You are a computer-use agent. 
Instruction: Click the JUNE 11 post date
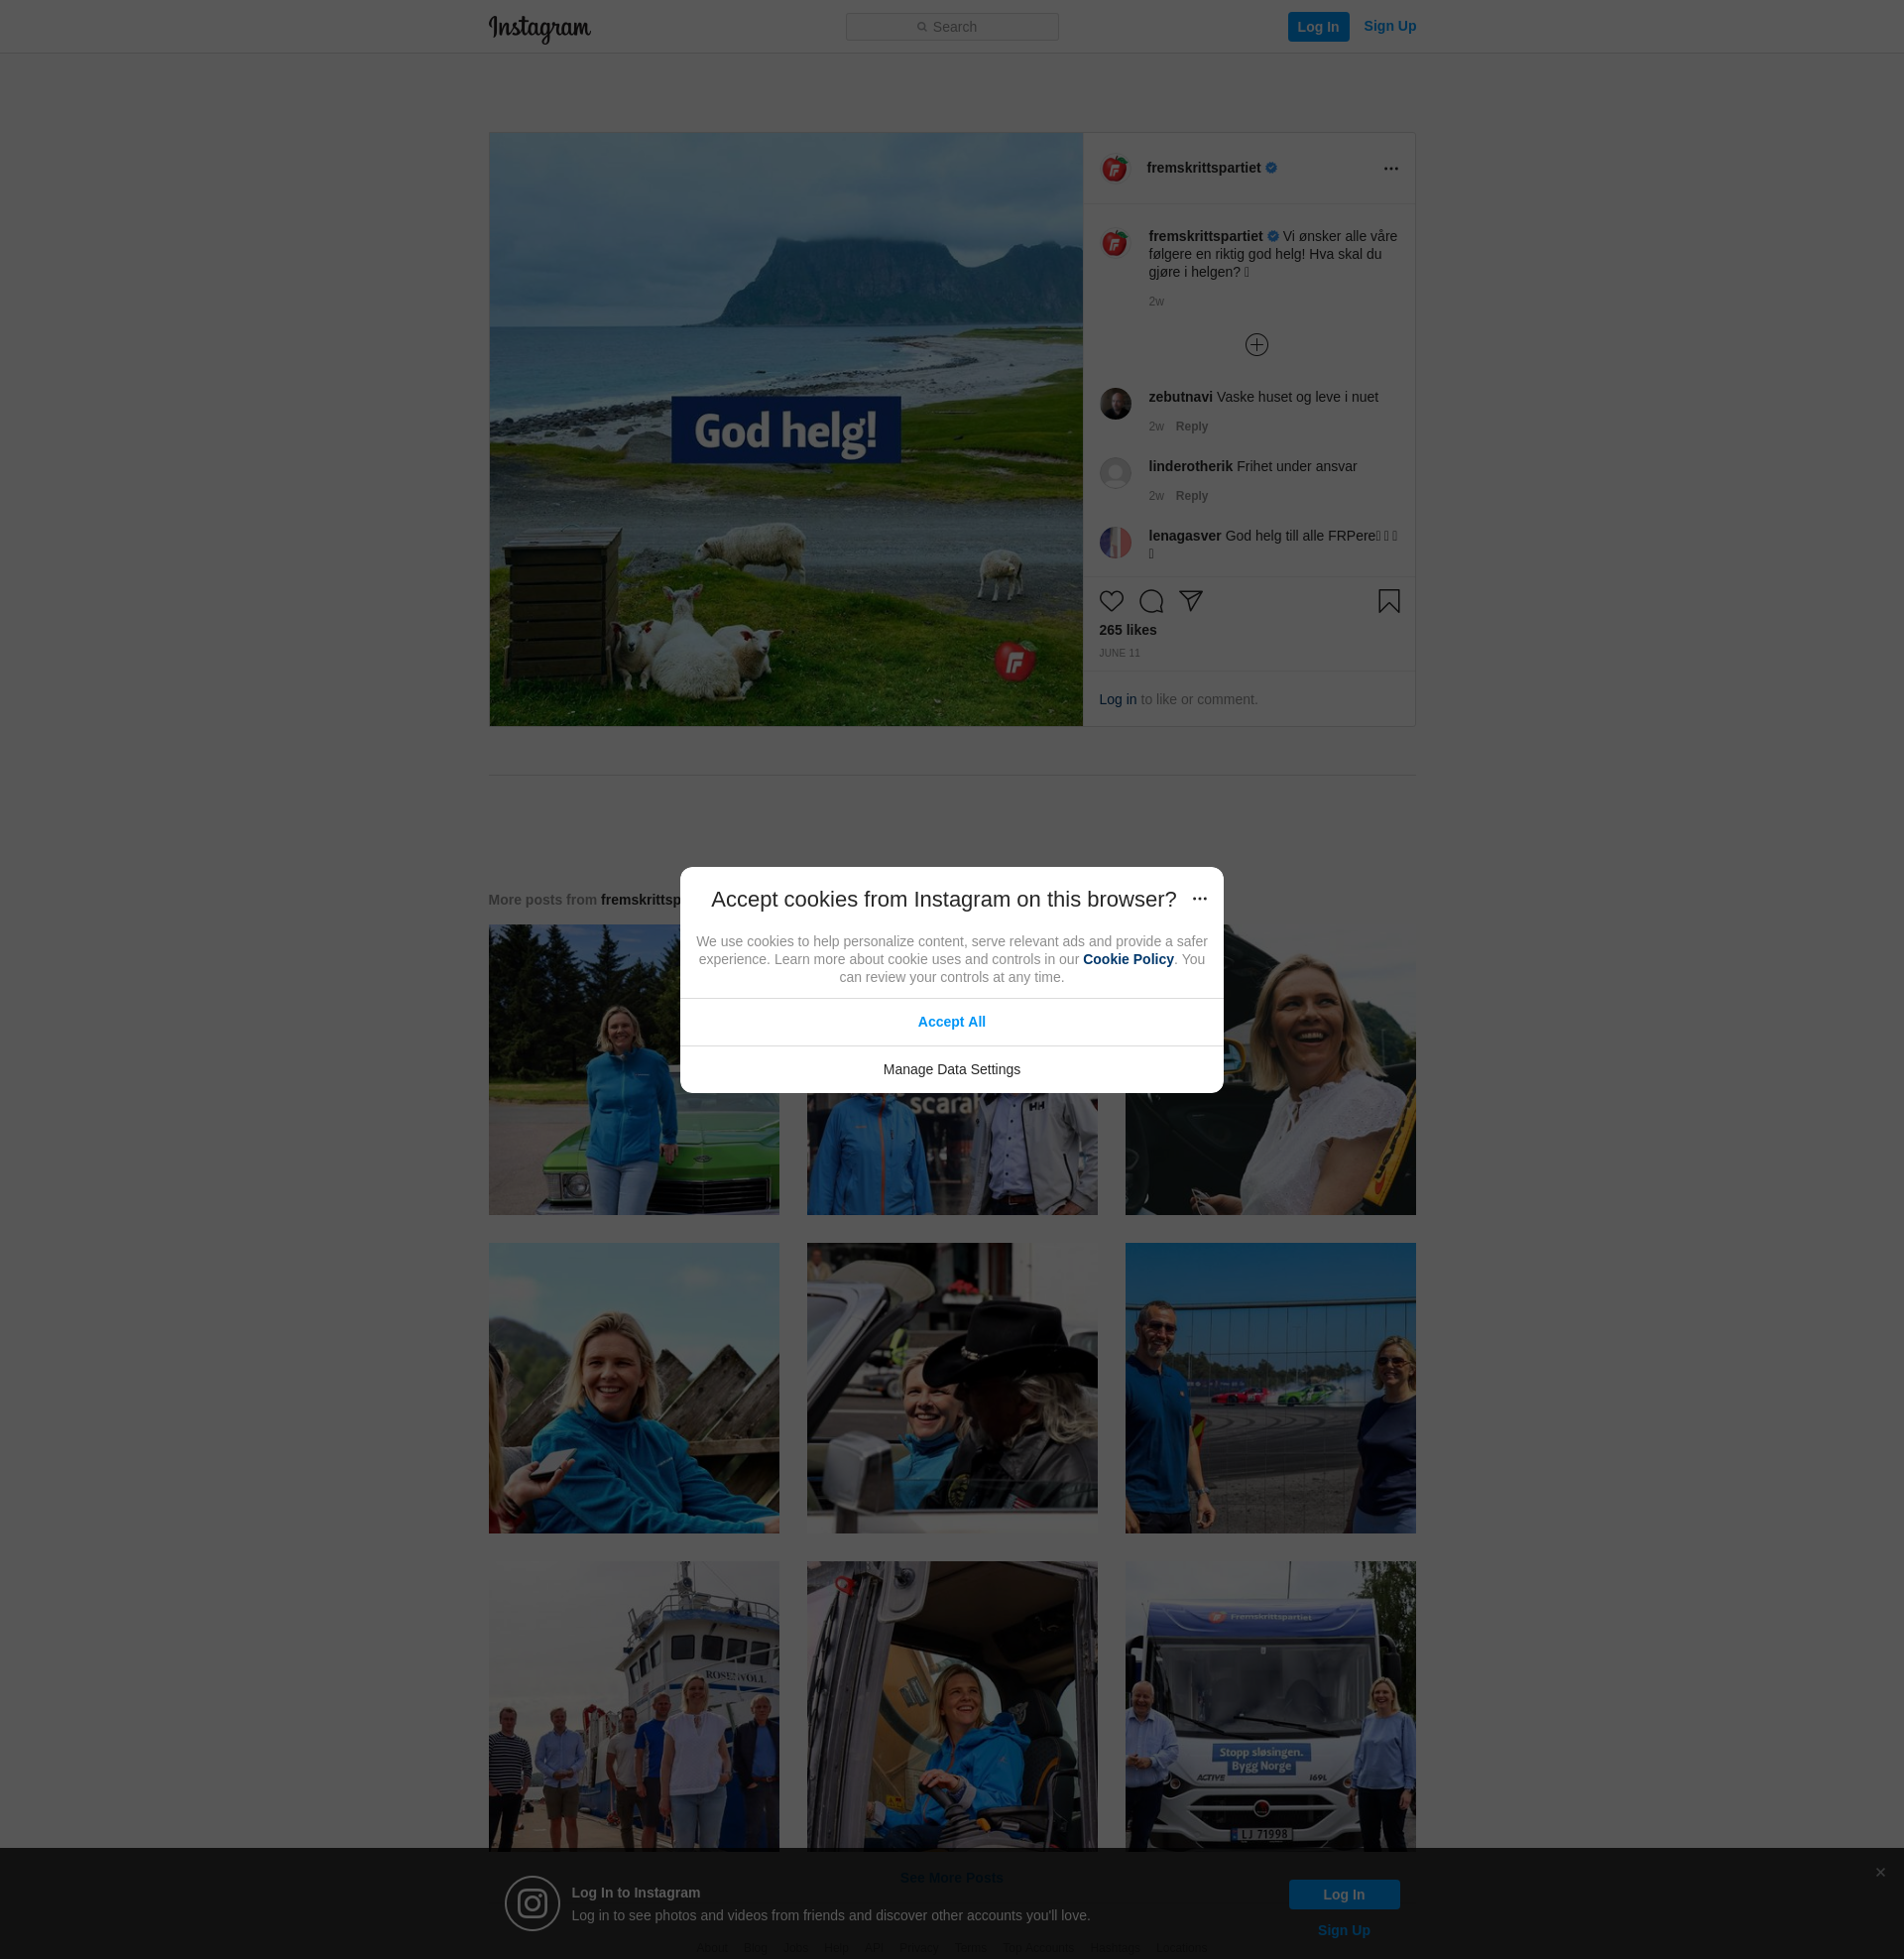point(1118,653)
